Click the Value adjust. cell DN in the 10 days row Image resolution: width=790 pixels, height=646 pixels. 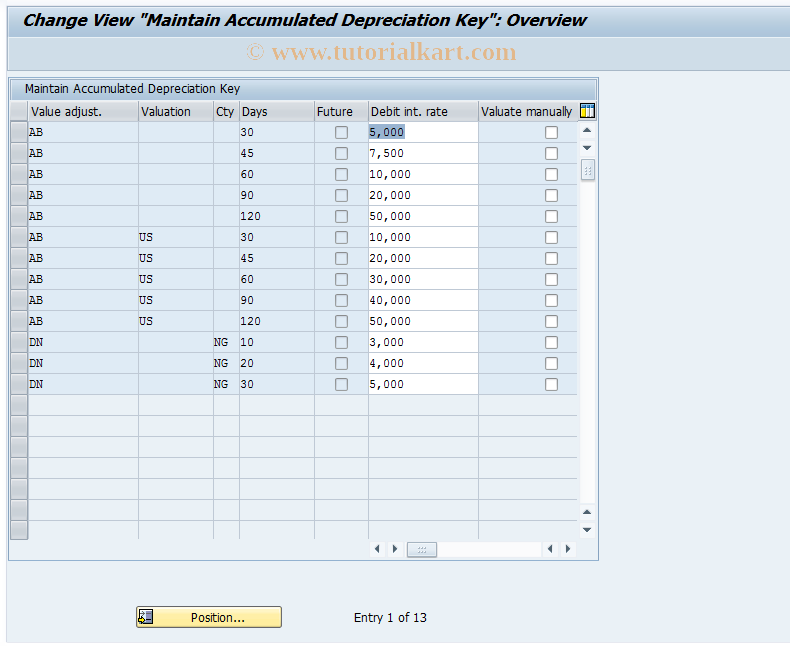tap(83, 343)
